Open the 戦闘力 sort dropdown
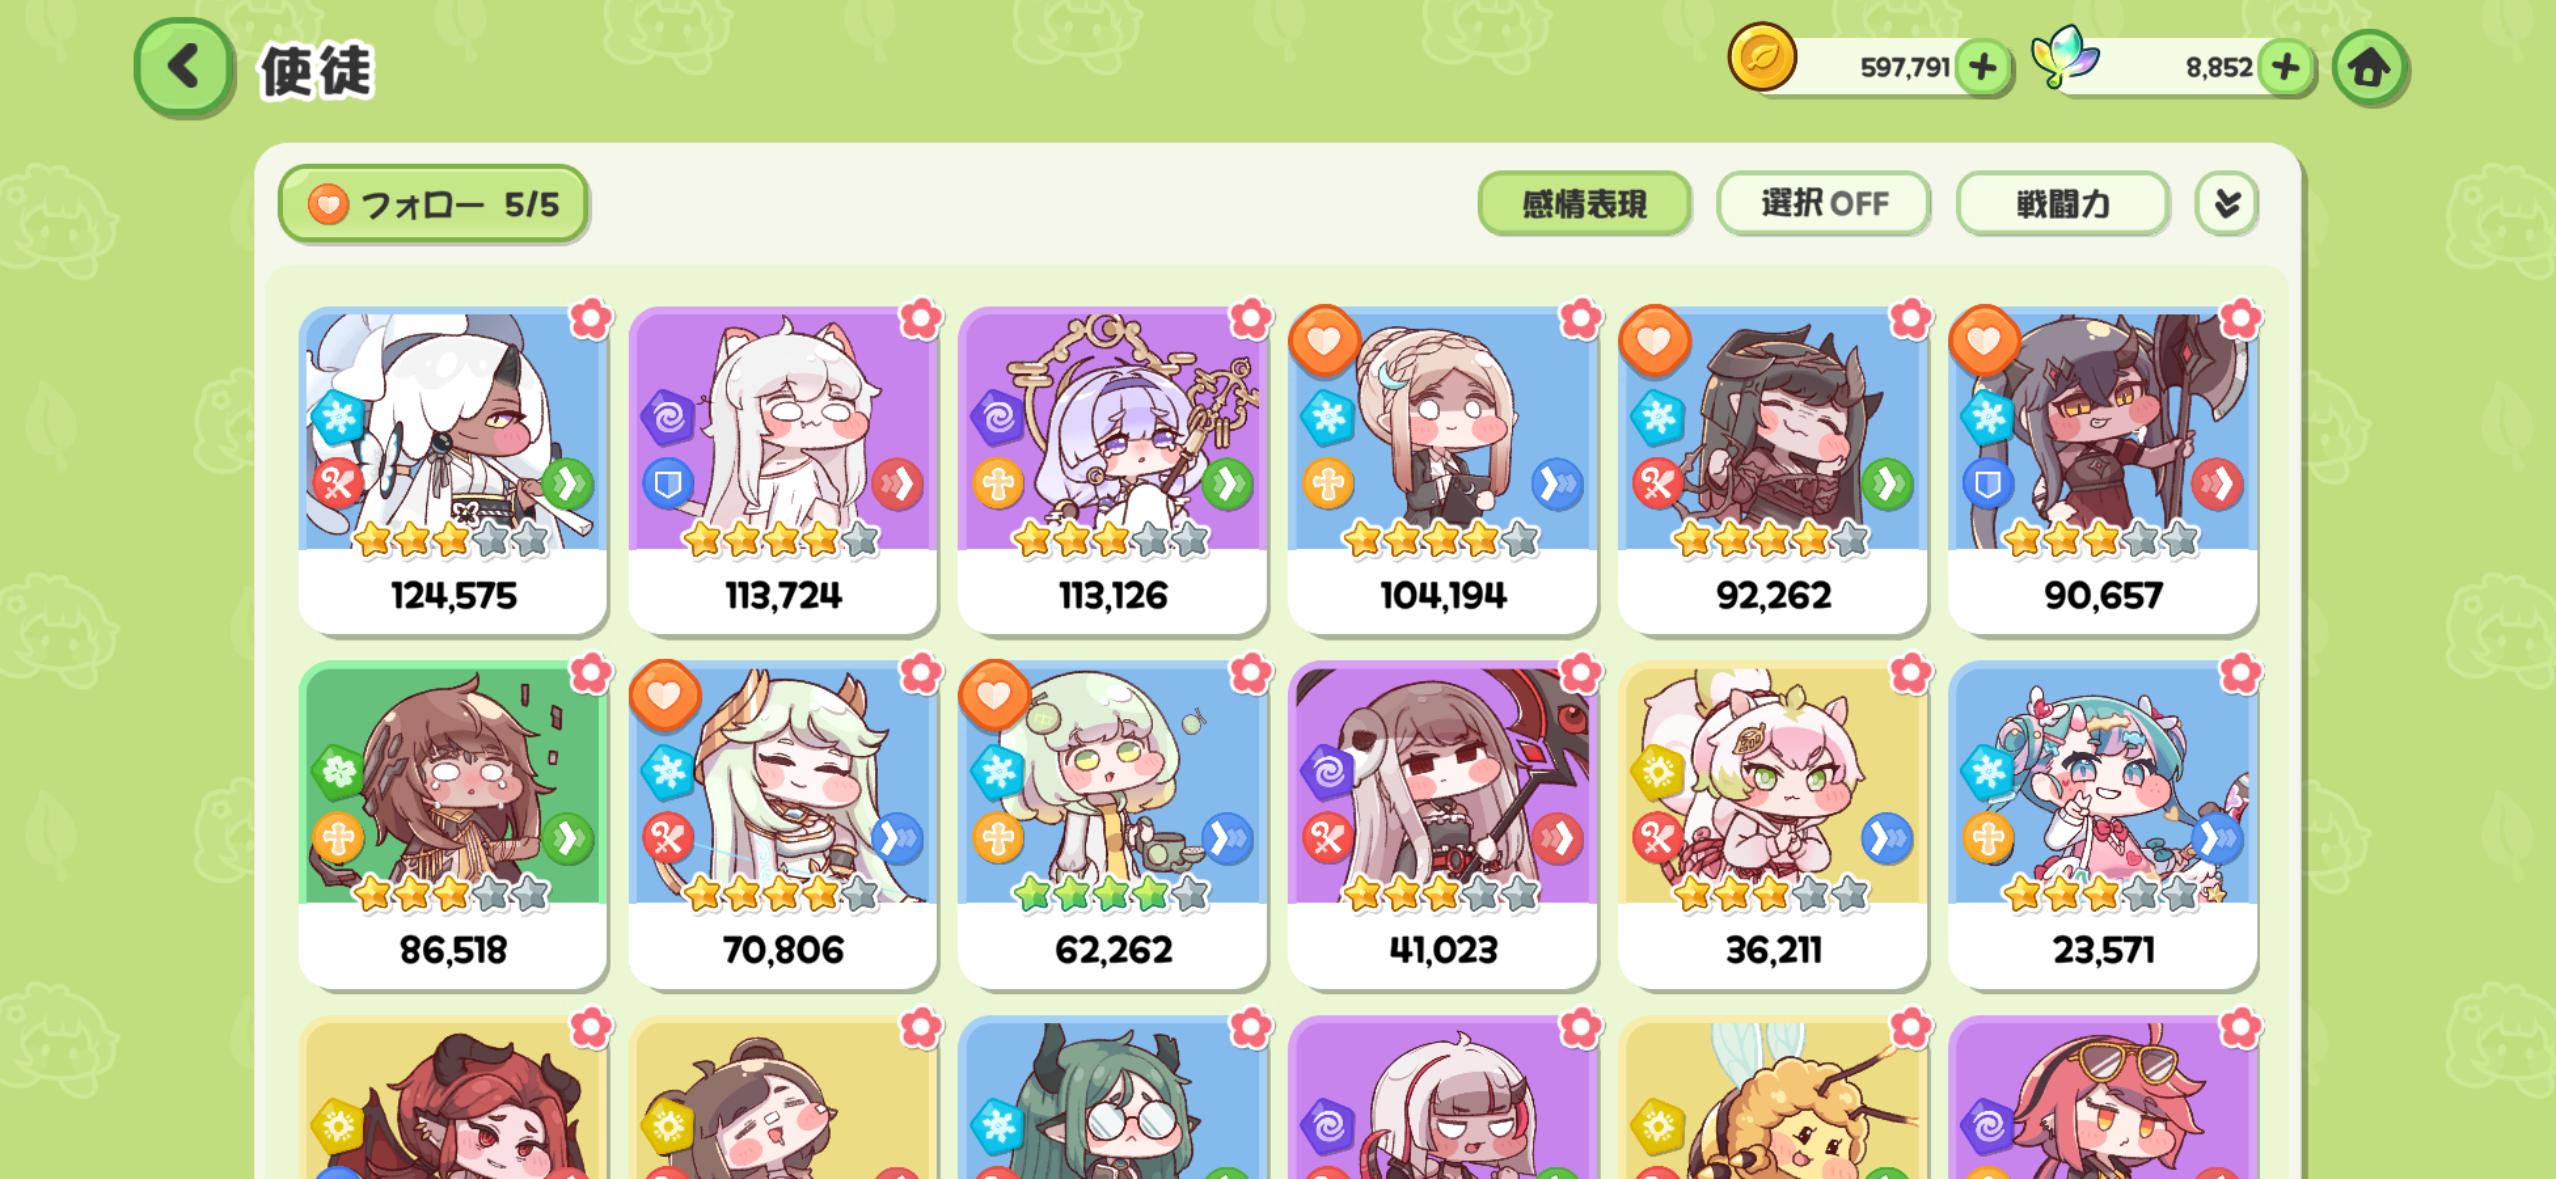 click(x=2063, y=204)
